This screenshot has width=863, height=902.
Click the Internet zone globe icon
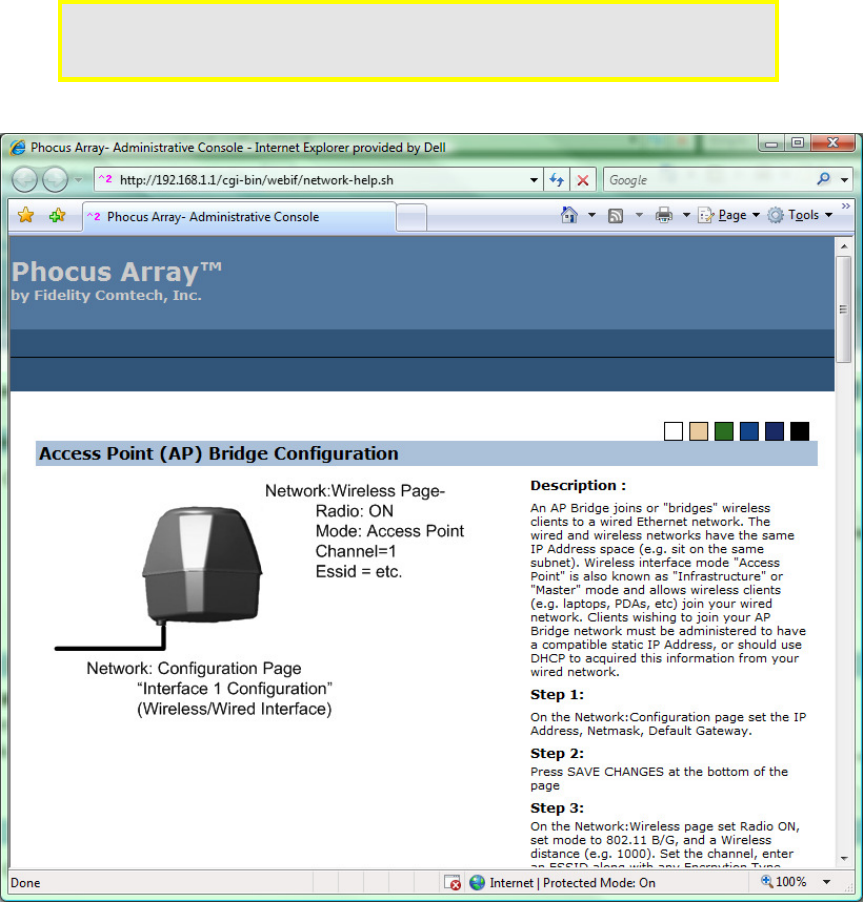477,882
